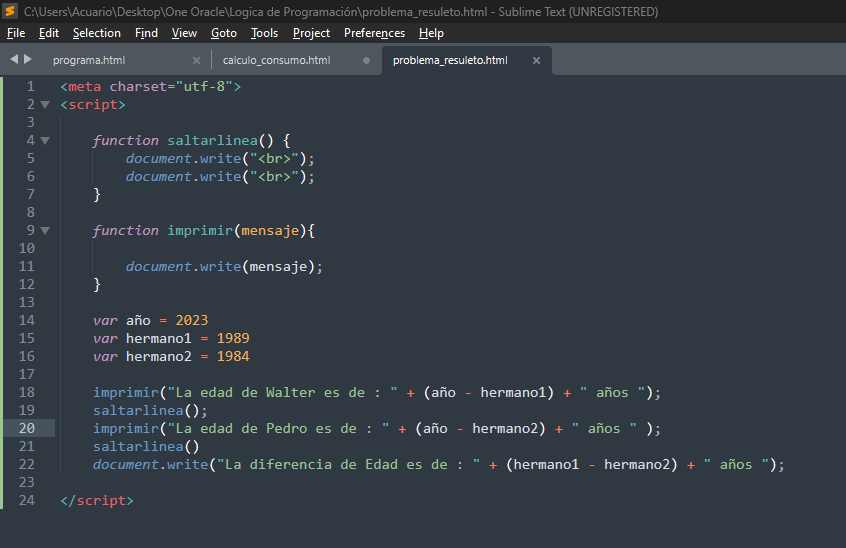This screenshot has width=846, height=548.
Task: Collapse imprimir function fold arrow on line 9
Action: [45, 231]
